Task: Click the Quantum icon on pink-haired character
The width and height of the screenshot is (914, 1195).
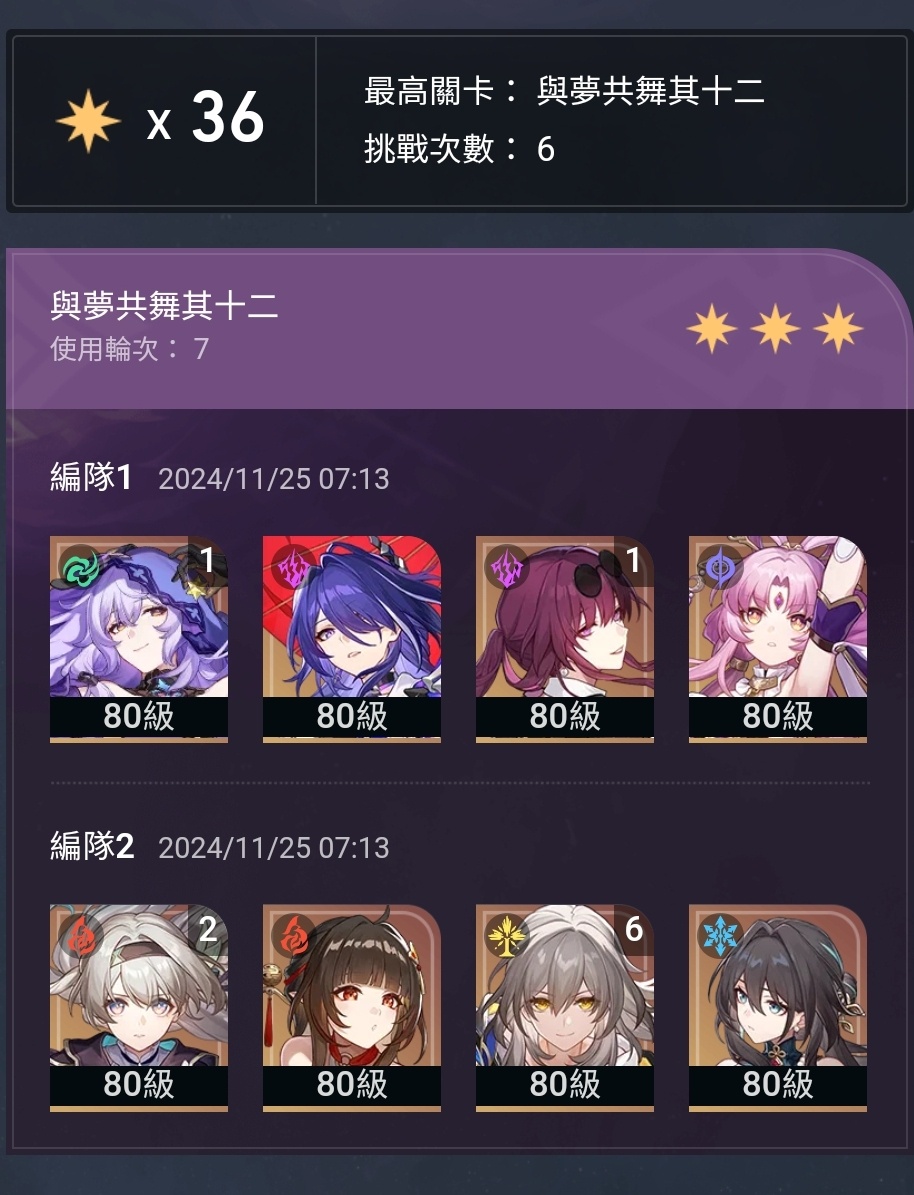Action: 720,569
